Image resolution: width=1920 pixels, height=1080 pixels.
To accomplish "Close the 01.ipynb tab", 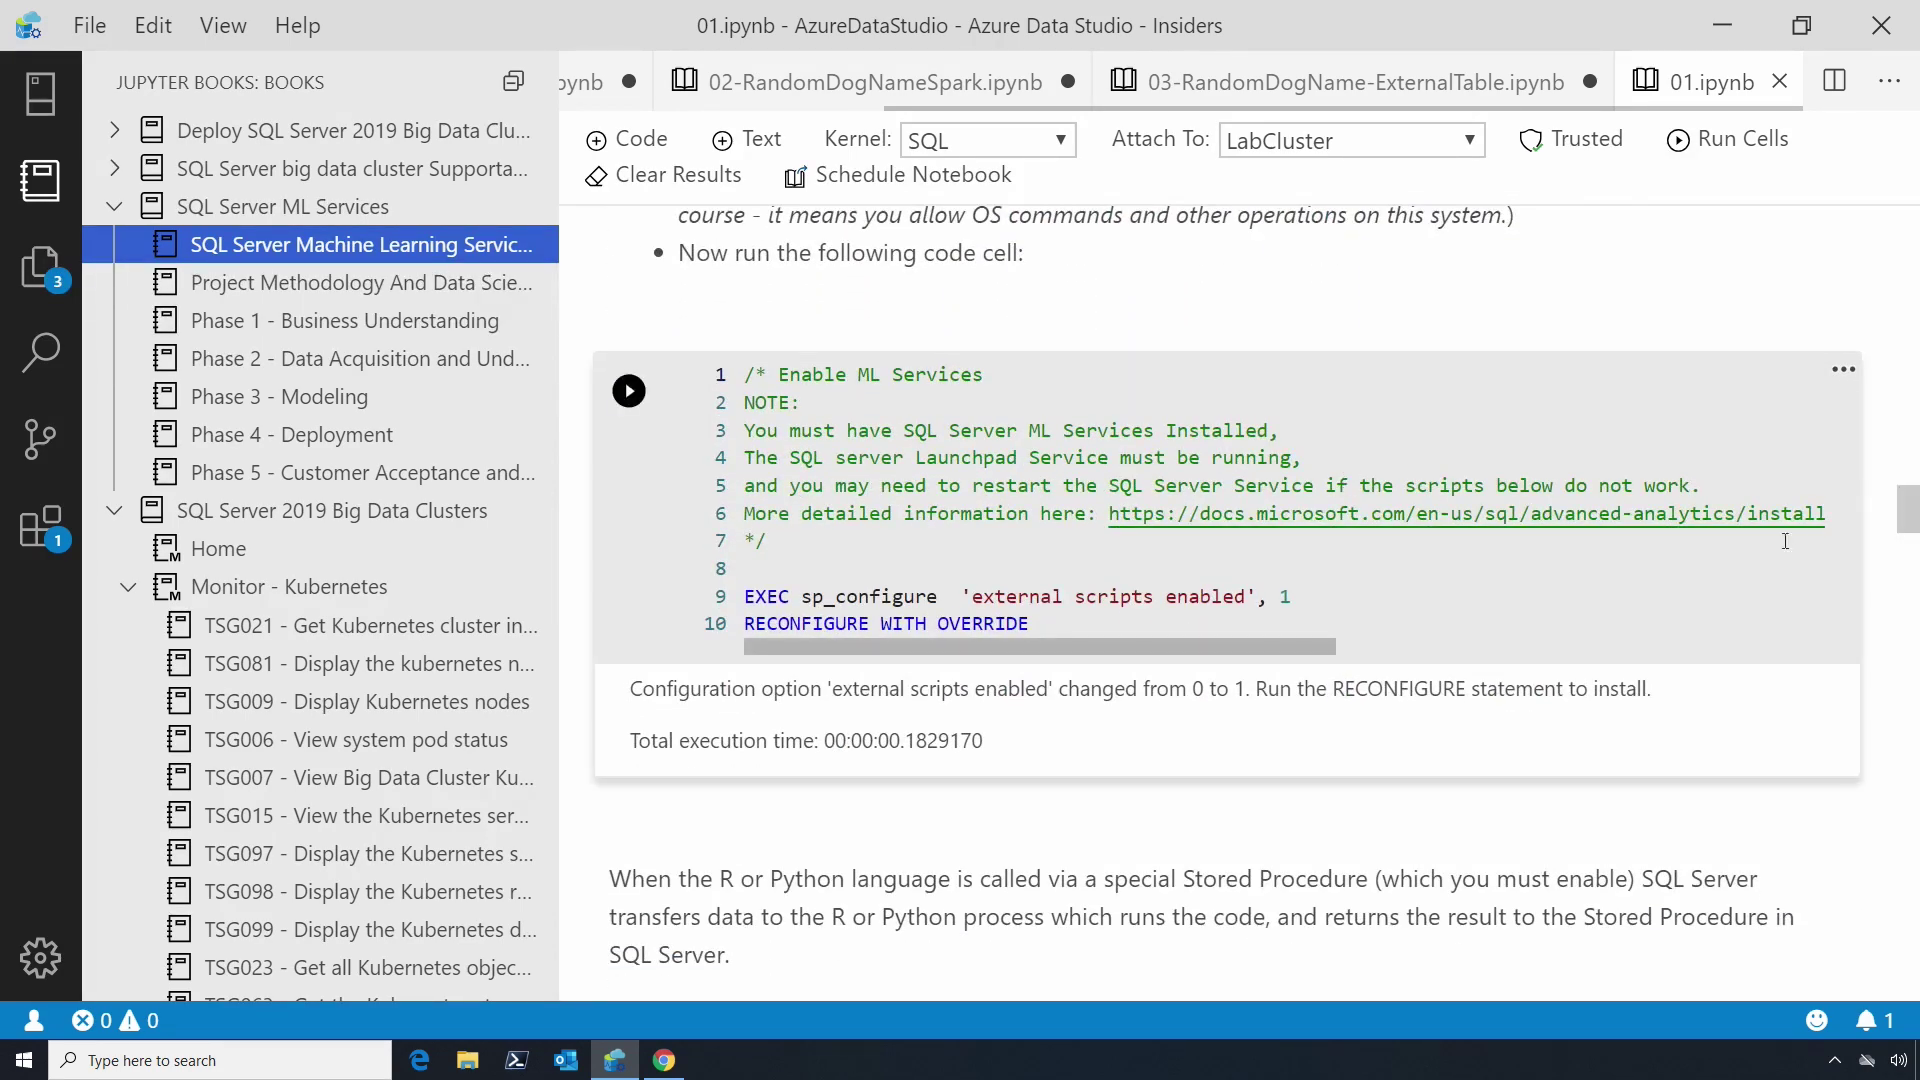I will coord(1779,81).
